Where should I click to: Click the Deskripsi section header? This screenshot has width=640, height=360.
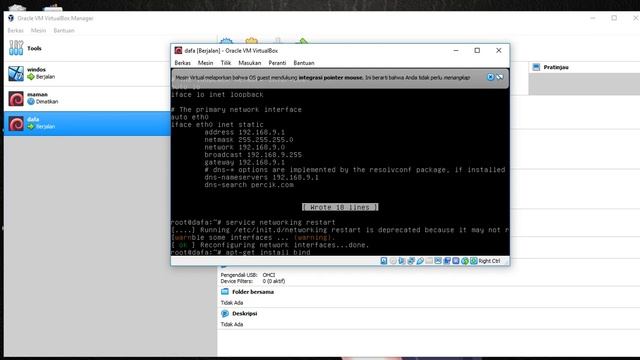(244, 313)
